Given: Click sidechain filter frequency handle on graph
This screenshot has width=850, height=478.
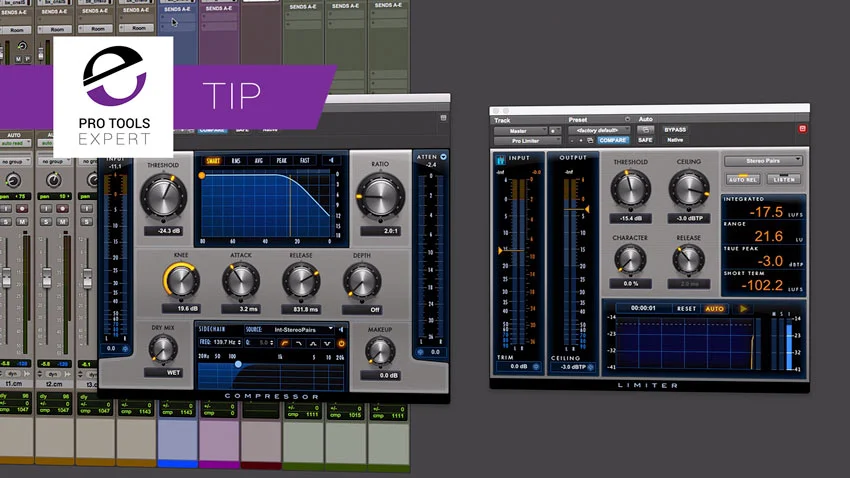Looking at the screenshot, I should [238, 364].
